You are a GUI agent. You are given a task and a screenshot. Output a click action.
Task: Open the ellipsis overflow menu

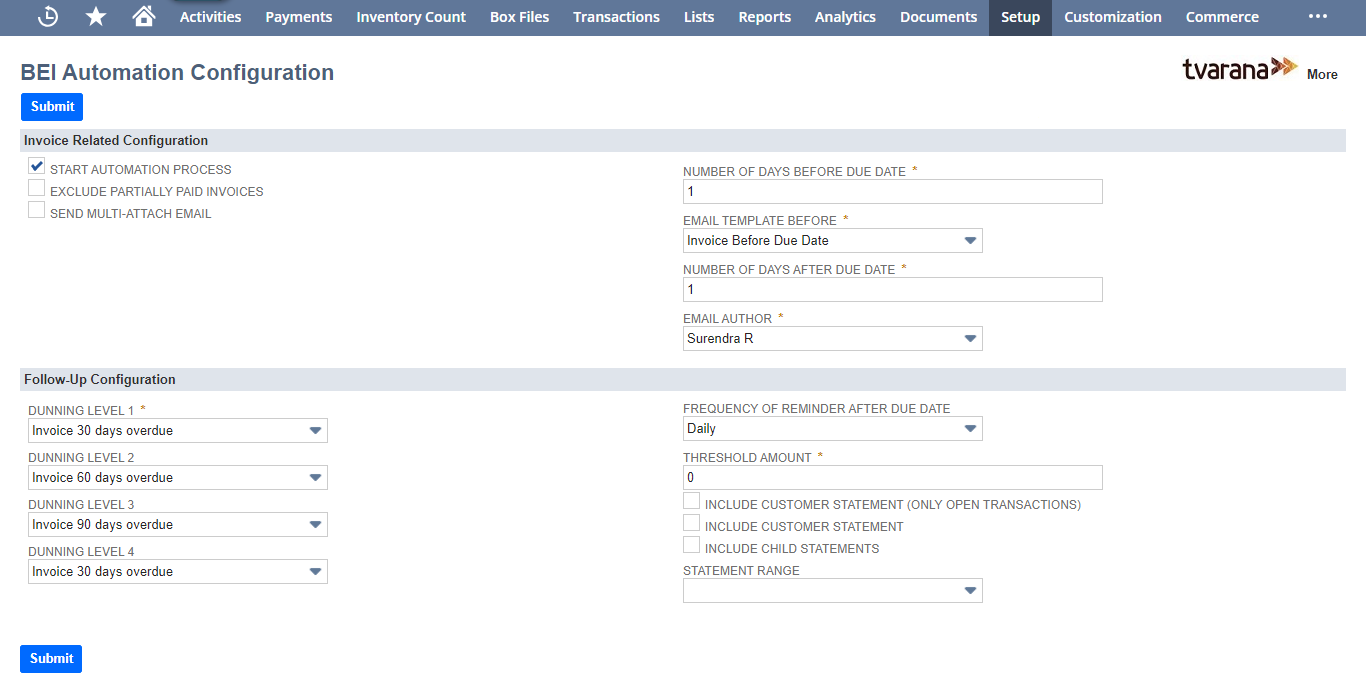[x=1317, y=17]
